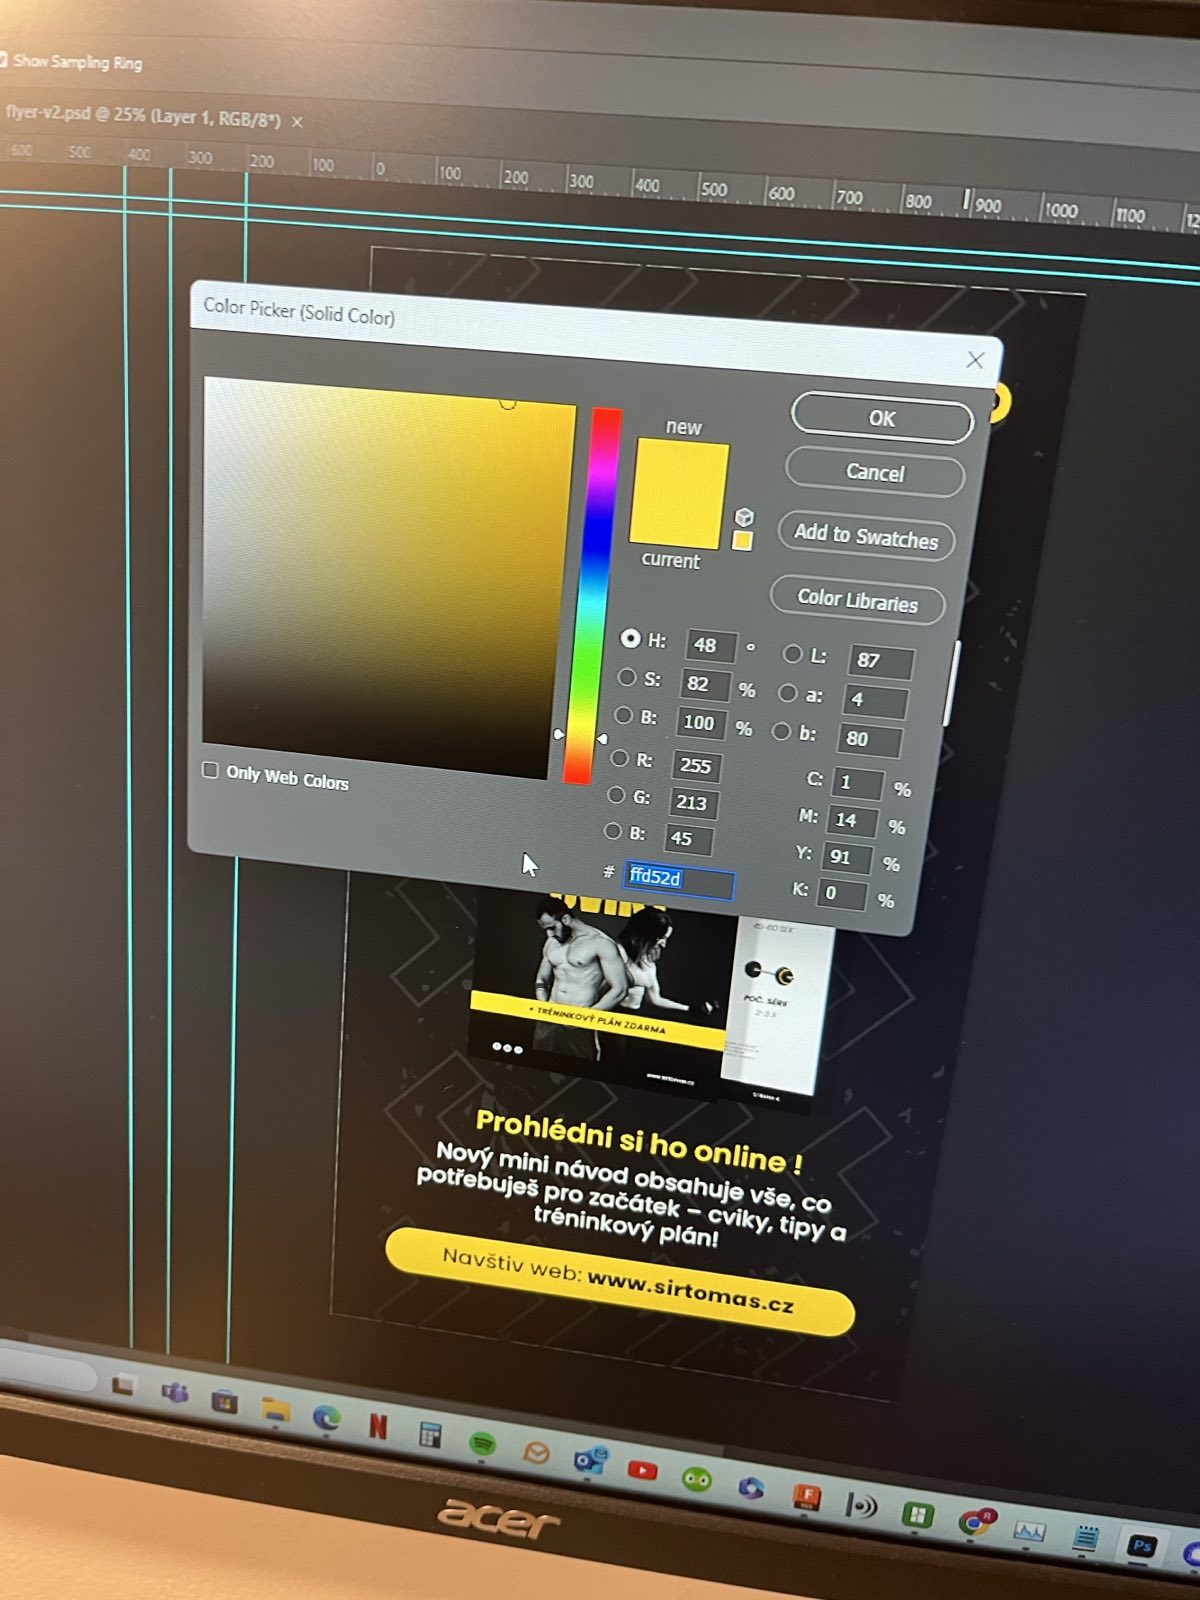The width and height of the screenshot is (1200, 1600).
Task: Launch Microsoft Edge from the taskbar
Action: [x=326, y=1417]
